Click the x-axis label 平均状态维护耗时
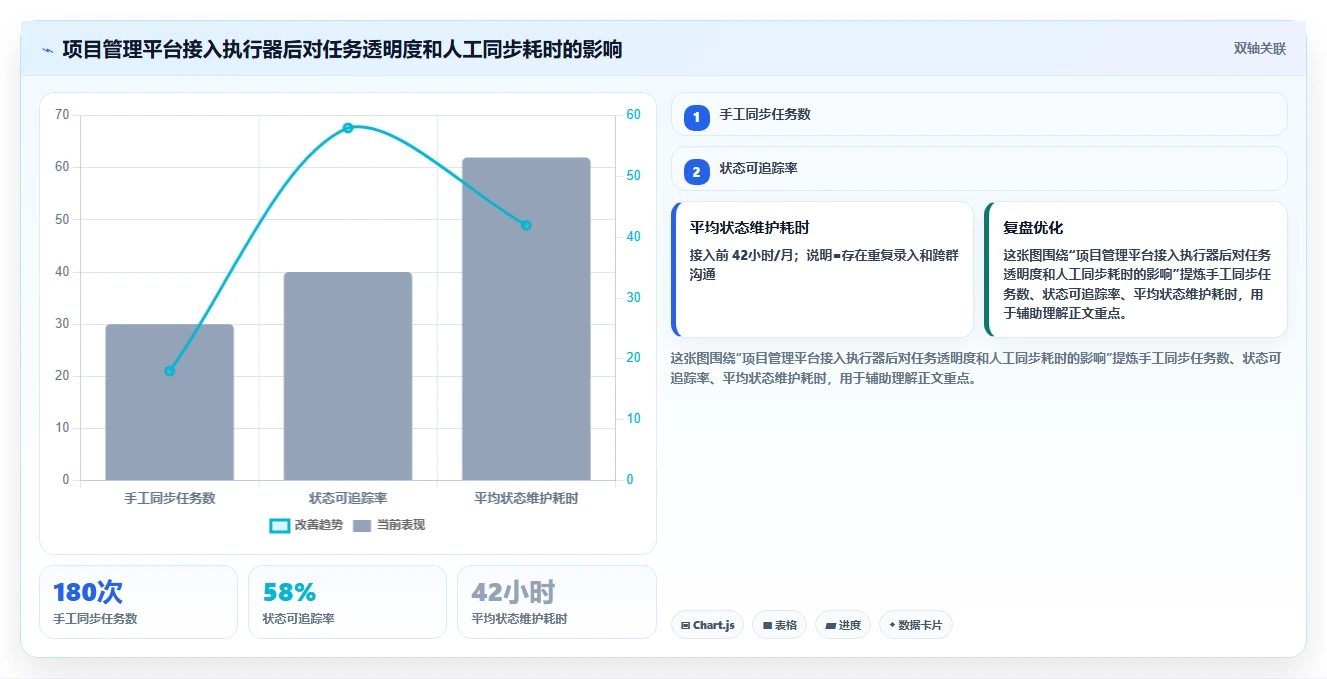Viewport: 1327px width, 679px height. (526, 498)
